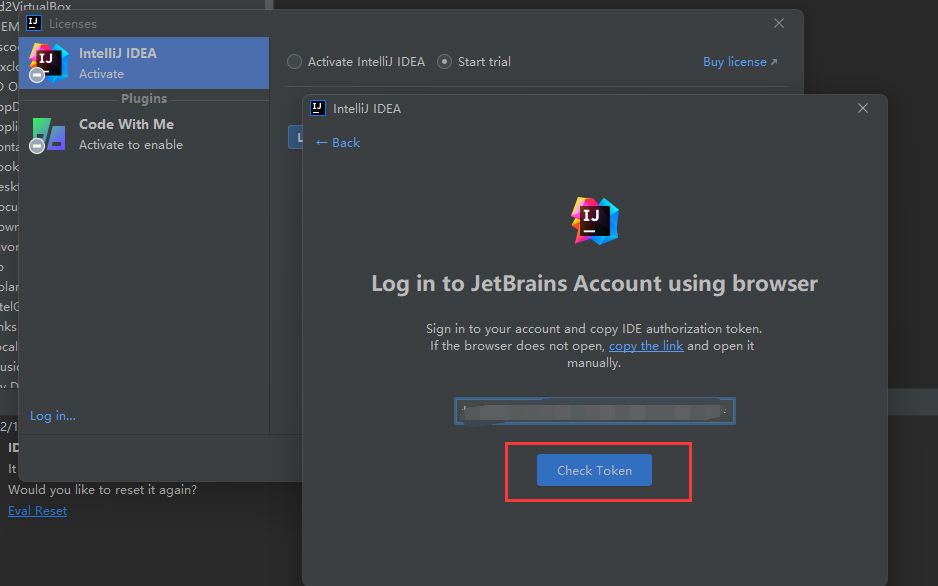The image size is (938, 586).
Task: Click the Log in... link in Licenses
Action: click(53, 416)
